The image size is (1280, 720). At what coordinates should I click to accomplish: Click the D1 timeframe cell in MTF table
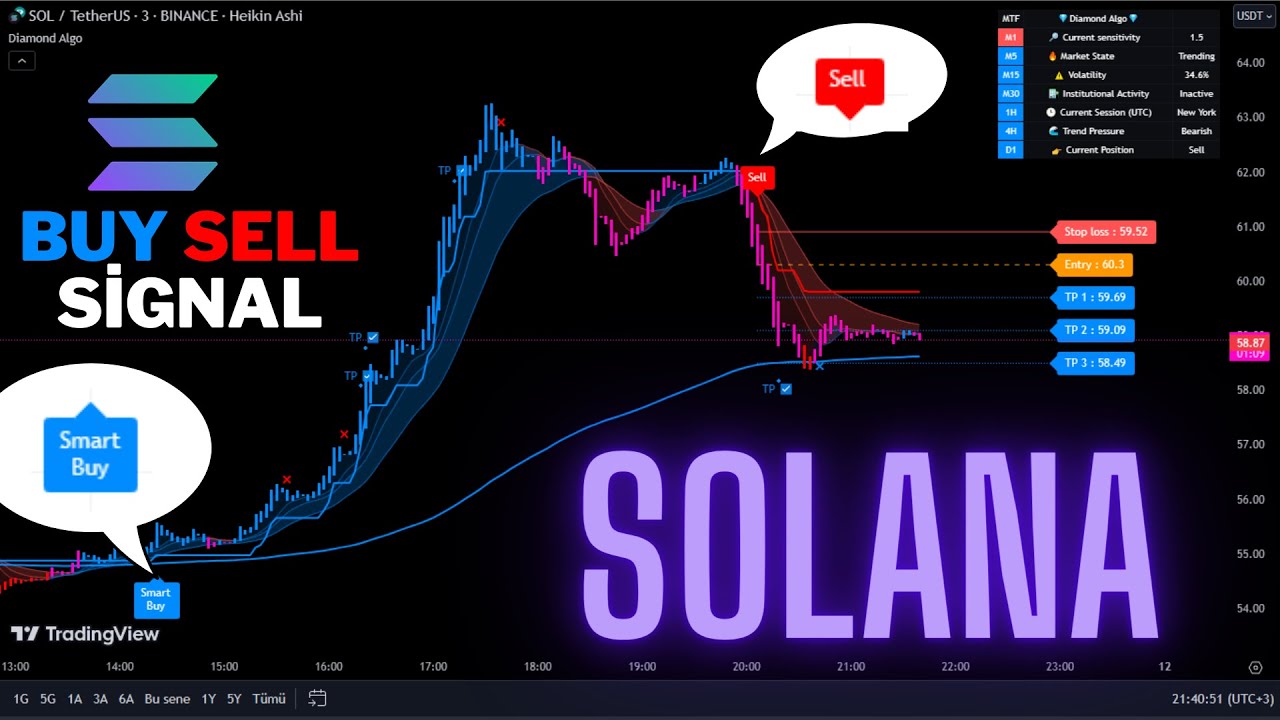pos(1011,150)
